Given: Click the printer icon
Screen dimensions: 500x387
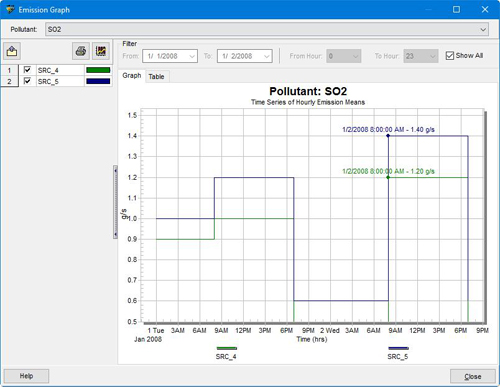Looking at the screenshot, I should point(81,51).
